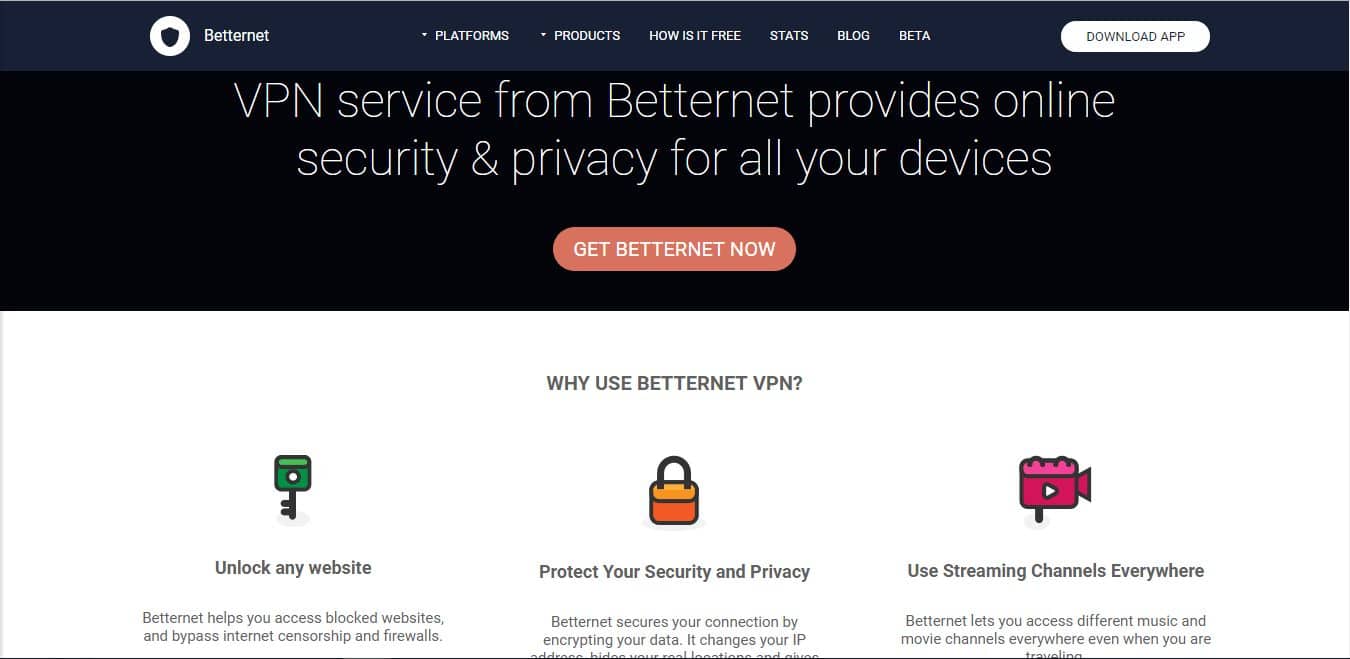
Task: Click the WHY USE BETTERNET VPN heading
Action: tap(675, 383)
